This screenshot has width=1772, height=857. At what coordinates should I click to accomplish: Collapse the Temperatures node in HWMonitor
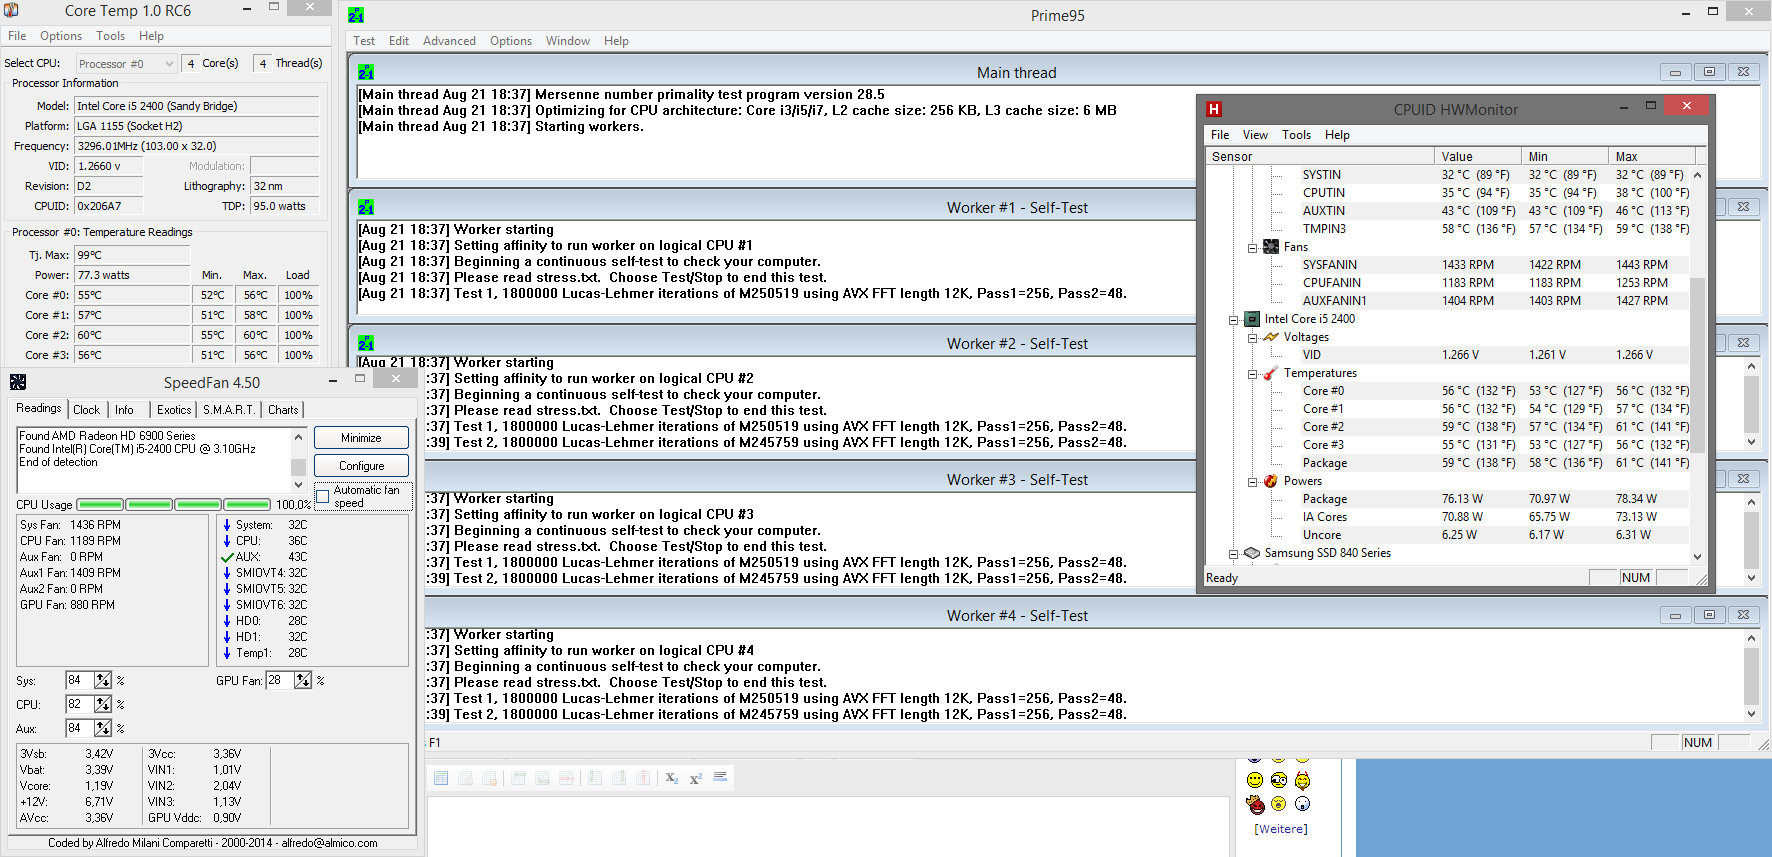pyautogui.click(x=1252, y=373)
